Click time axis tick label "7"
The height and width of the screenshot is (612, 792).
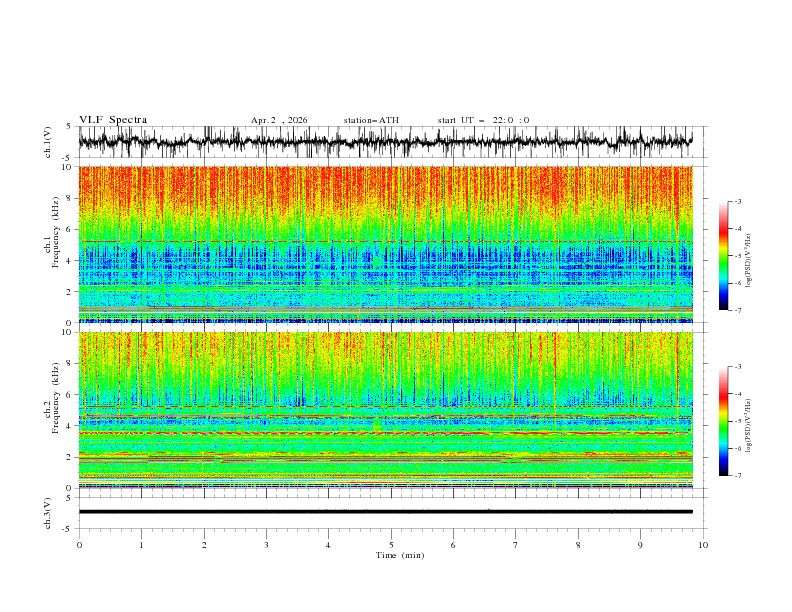pos(516,545)
